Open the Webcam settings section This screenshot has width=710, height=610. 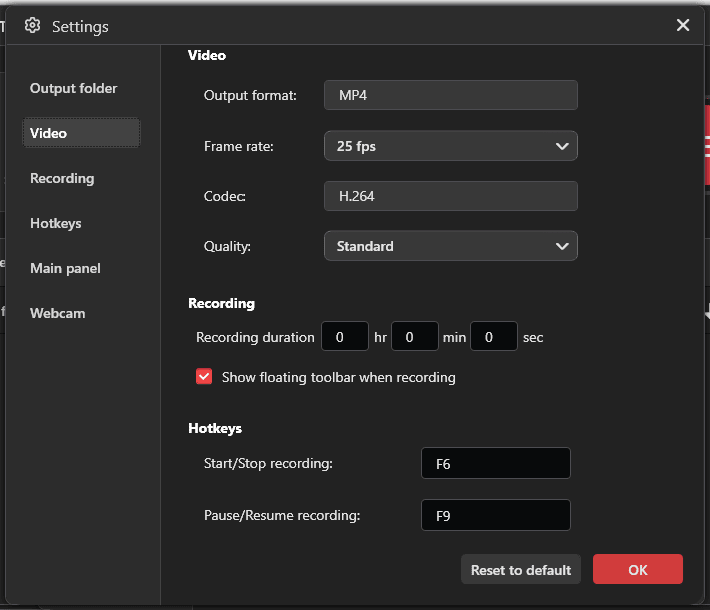58,313
